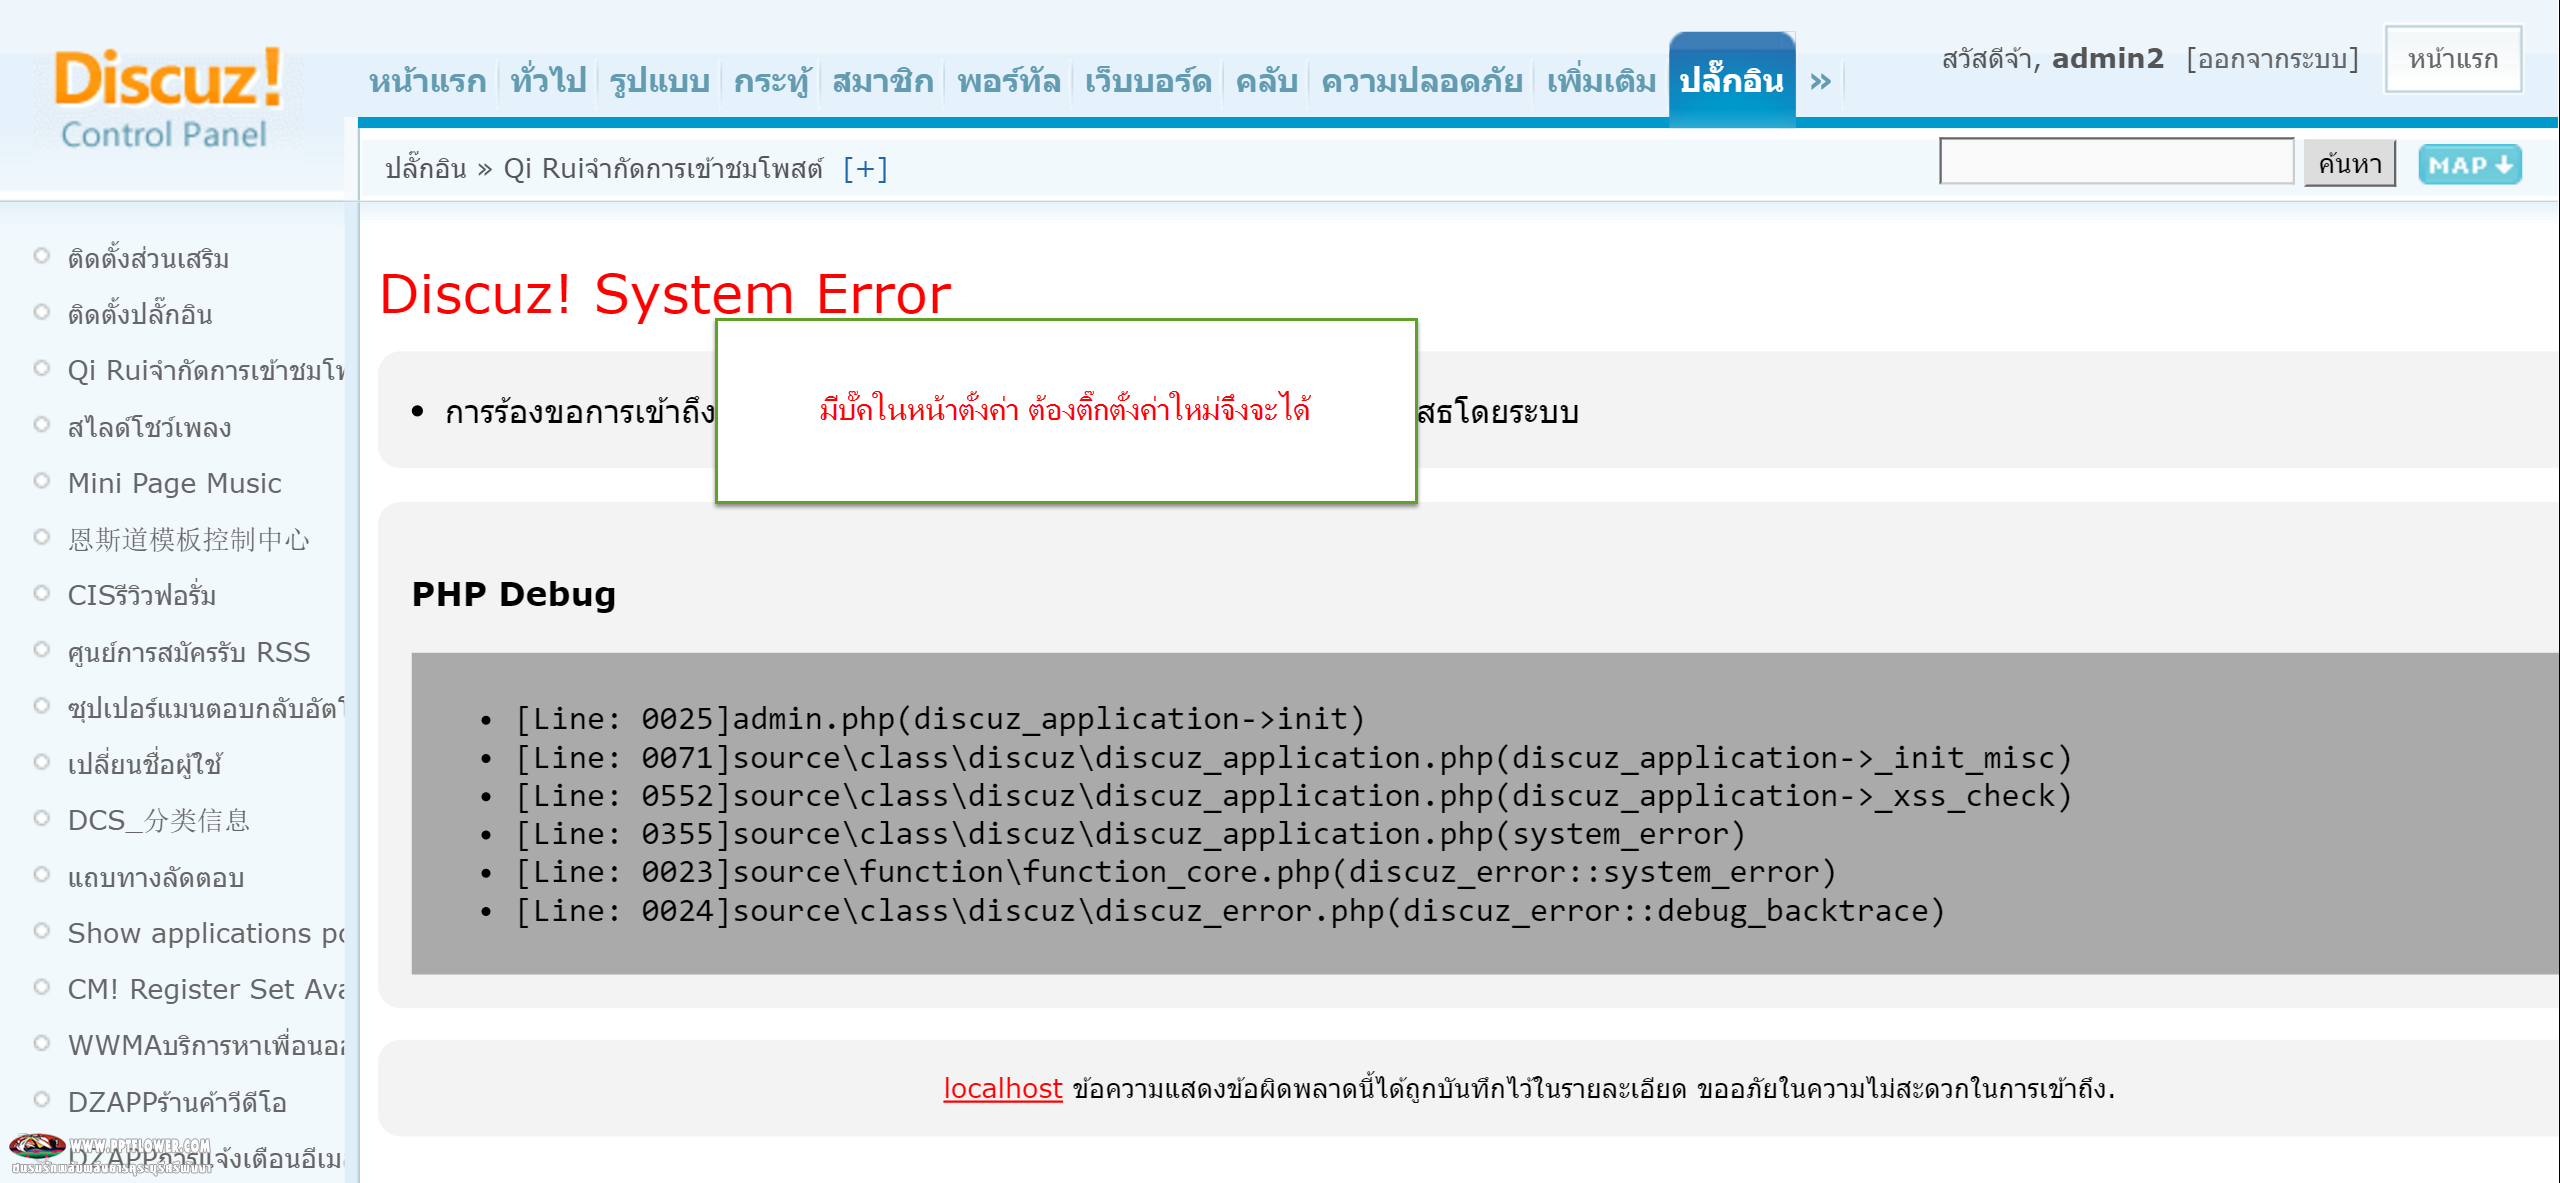This screenshot has width=2560, height=1183.
Task: Click debug line 0071 _init_misc
Action: pyautogui.click(x=1293, y=758)
